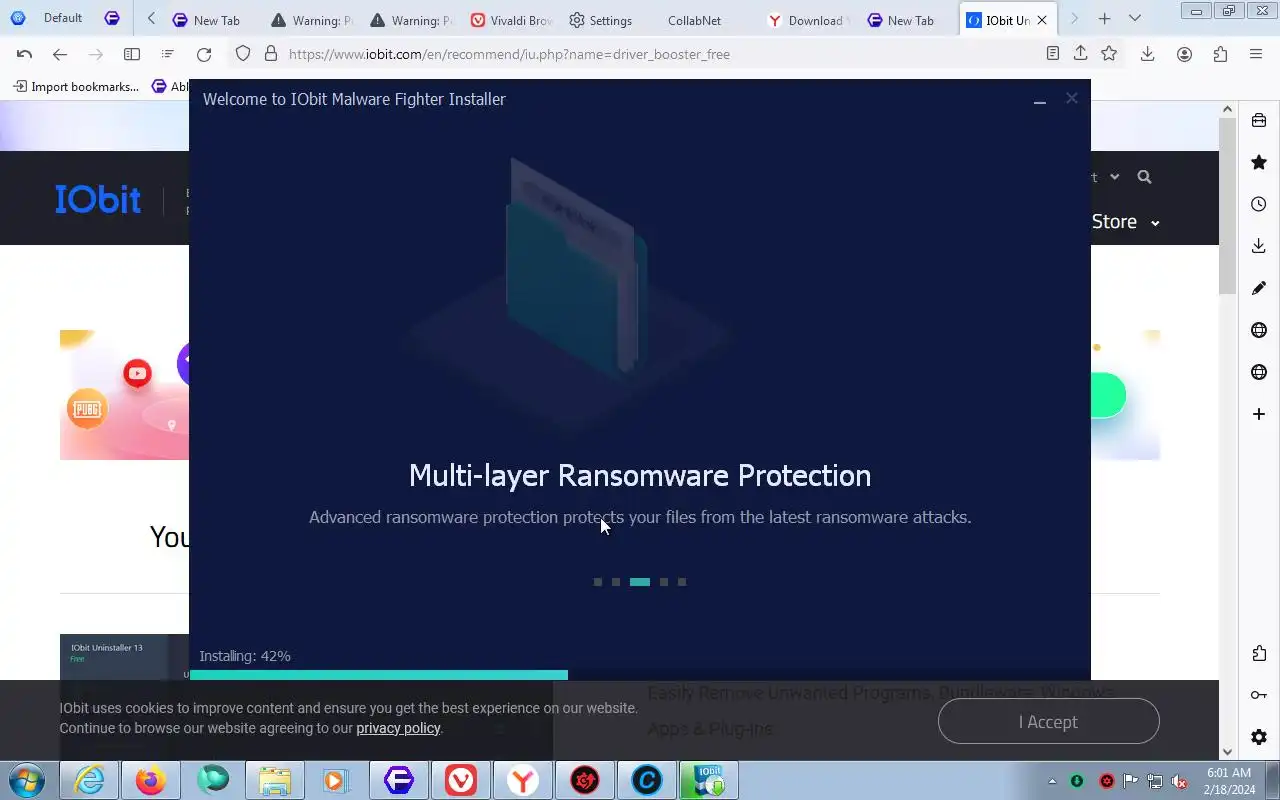Bookmark this page with the star icon

click(1109, 54)
